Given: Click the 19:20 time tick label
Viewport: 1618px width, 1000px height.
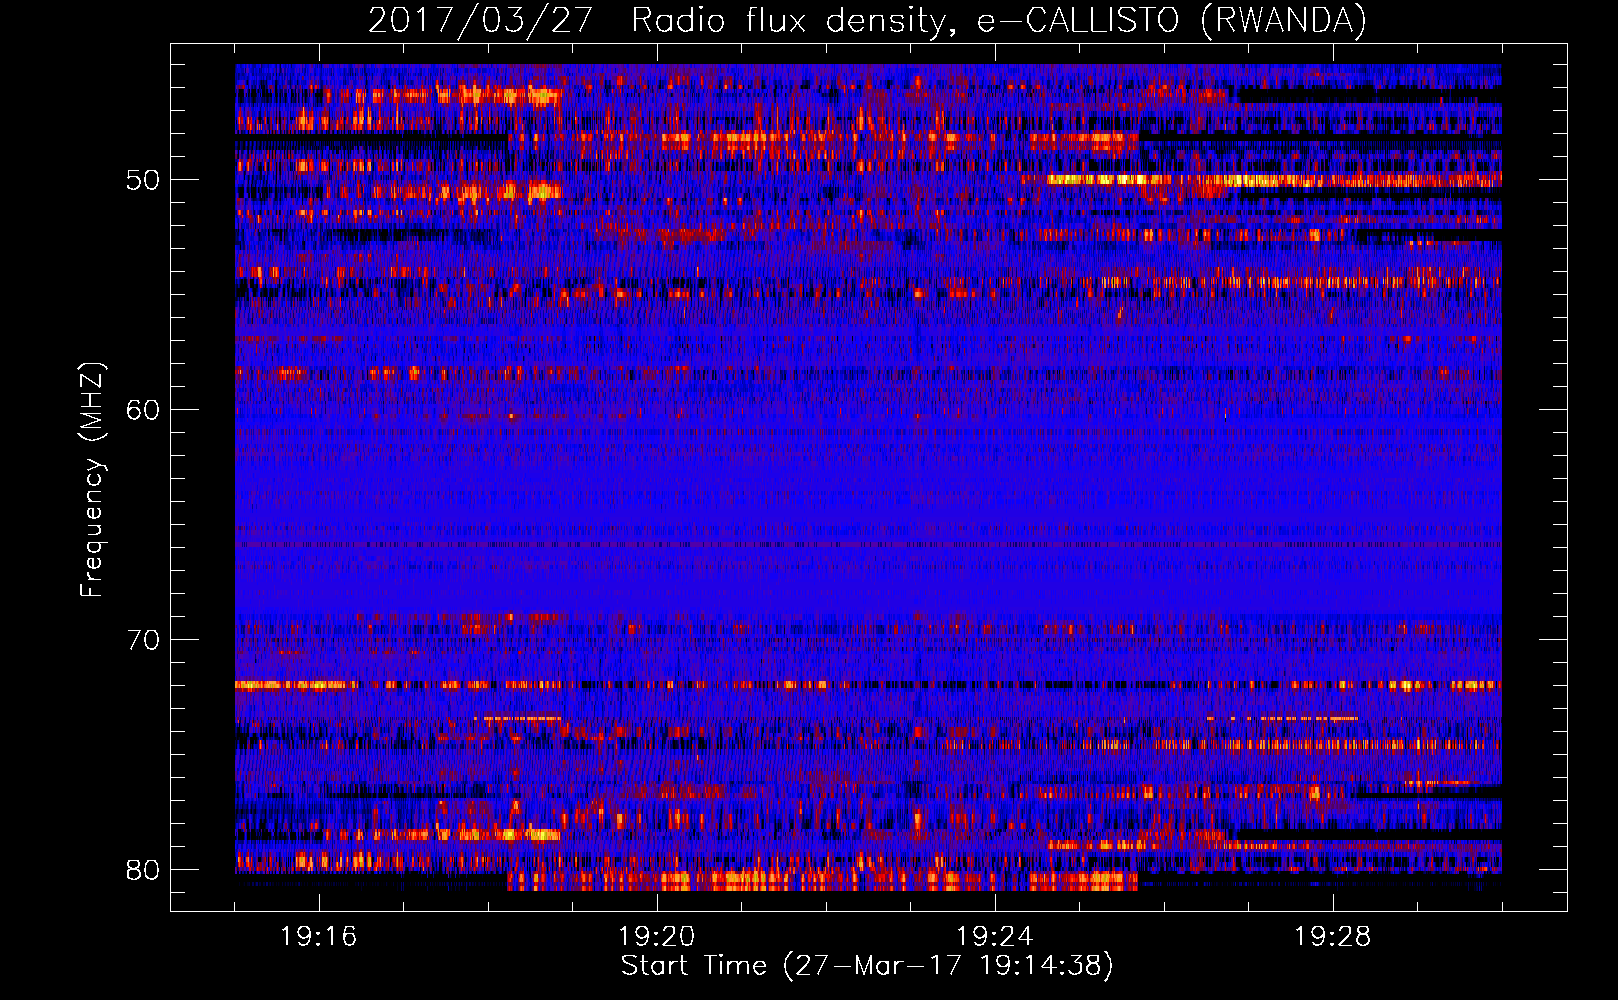Looking at the screenshot, I should pyautogui.click(x=657, y=937).
